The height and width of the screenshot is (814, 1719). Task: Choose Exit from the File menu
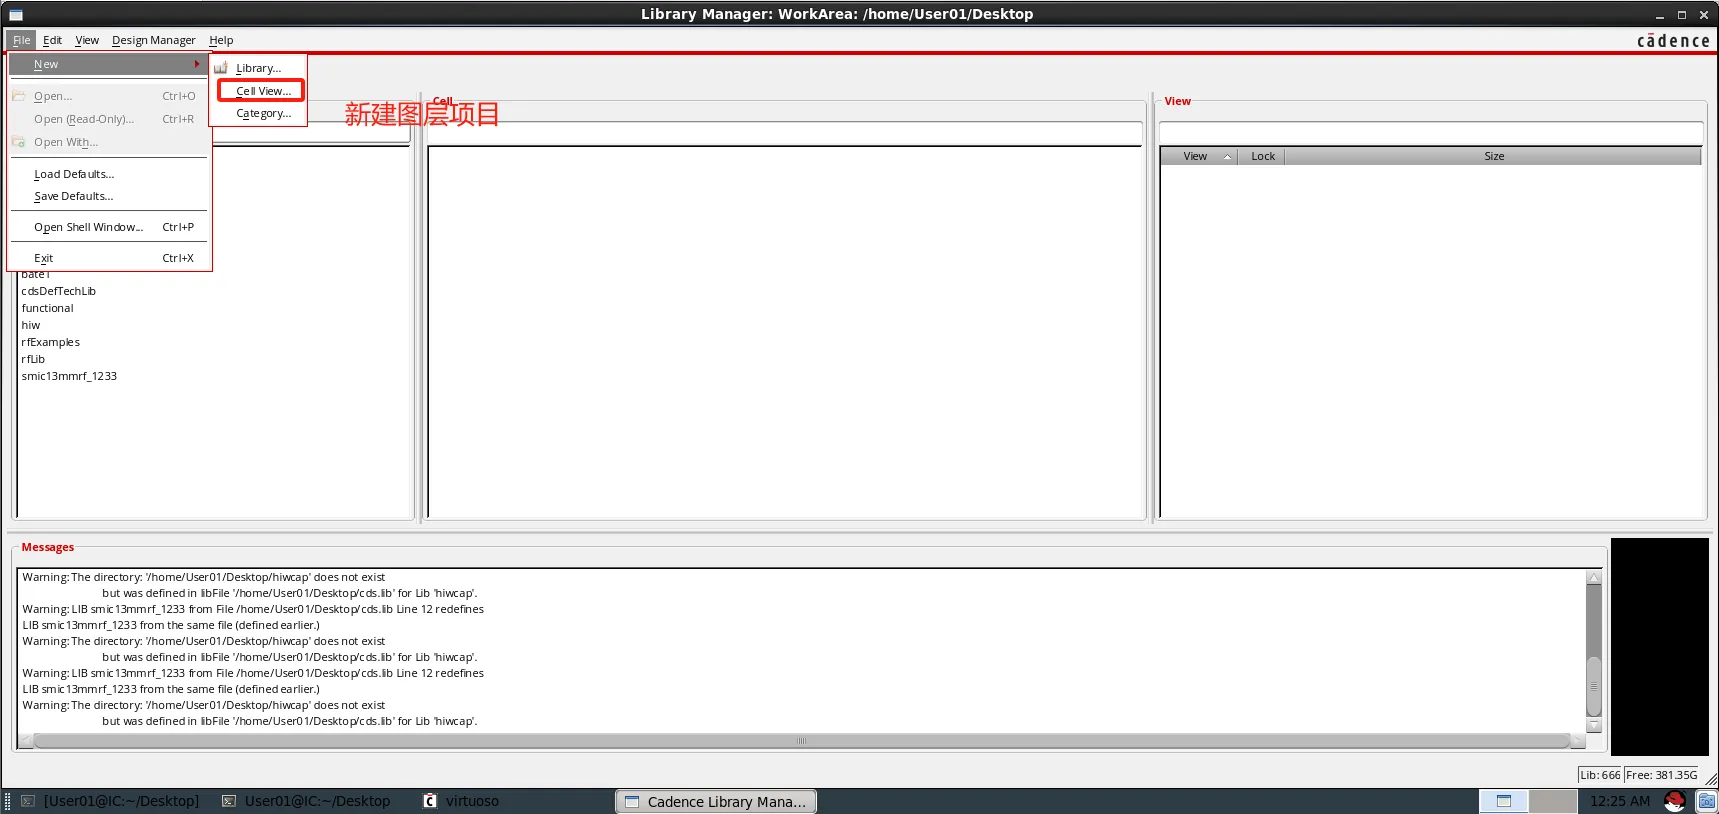click(x=44, y=258)
